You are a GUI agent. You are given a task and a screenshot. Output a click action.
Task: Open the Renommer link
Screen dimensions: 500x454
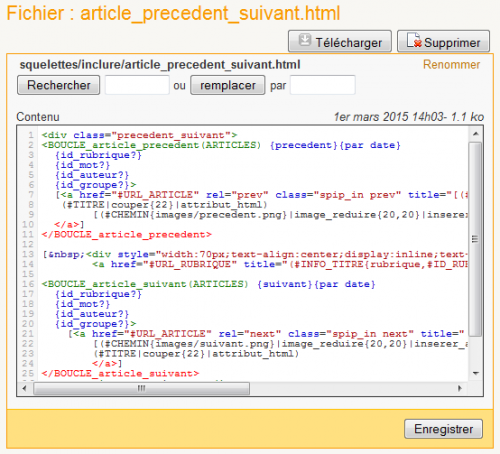point(451,64)
